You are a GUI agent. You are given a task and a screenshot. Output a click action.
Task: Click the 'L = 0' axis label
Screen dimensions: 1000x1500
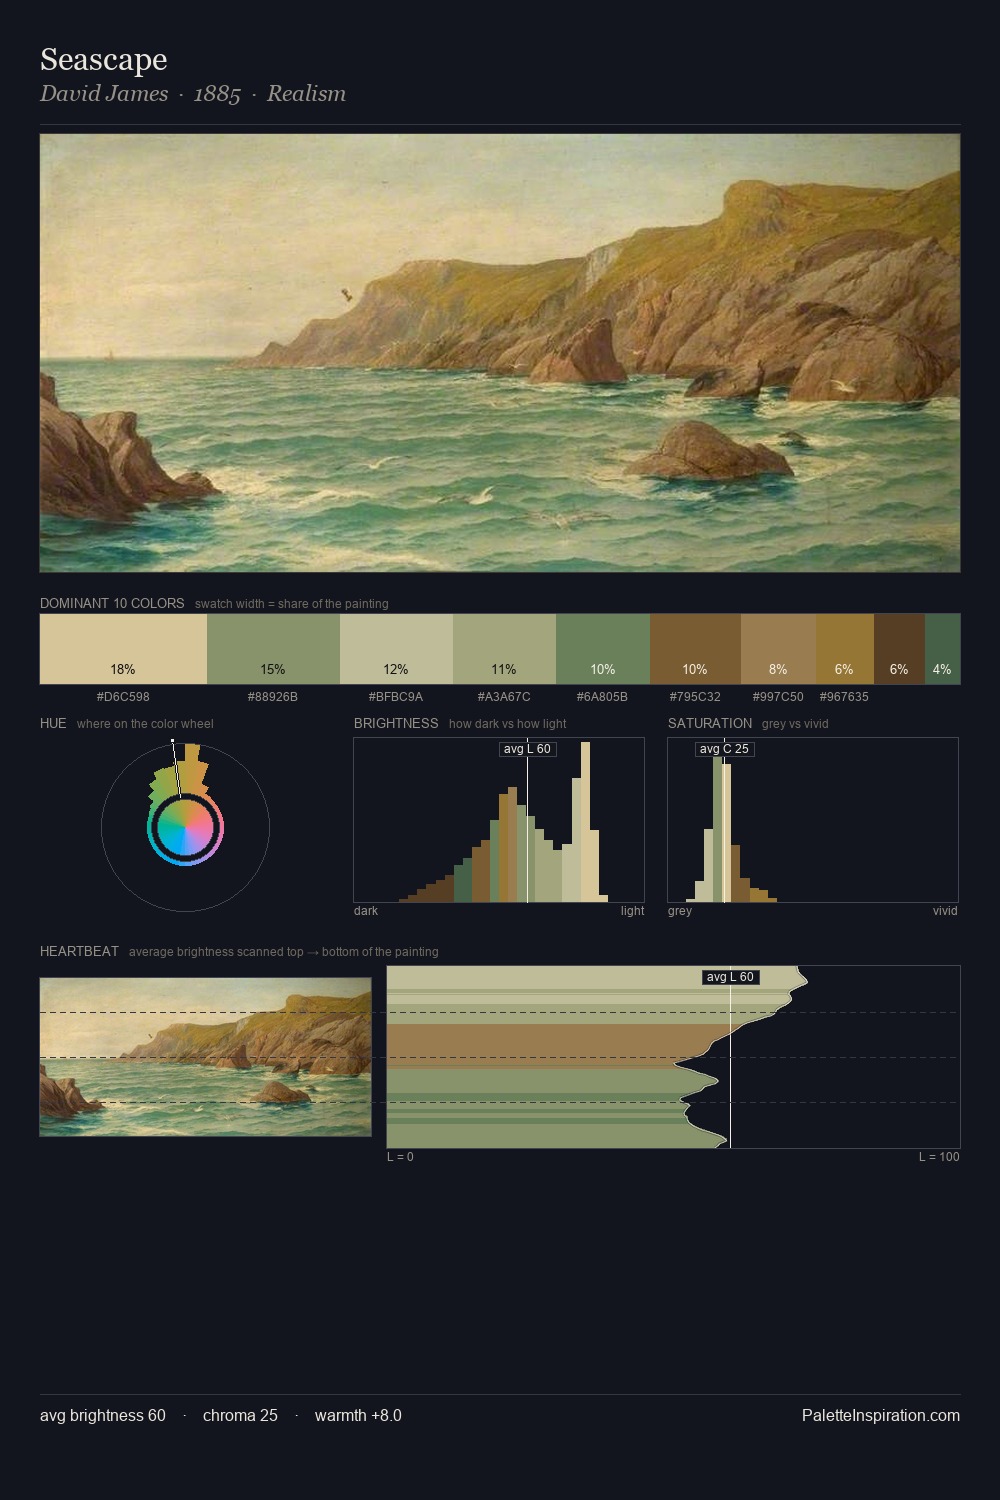pos(400,1157)
